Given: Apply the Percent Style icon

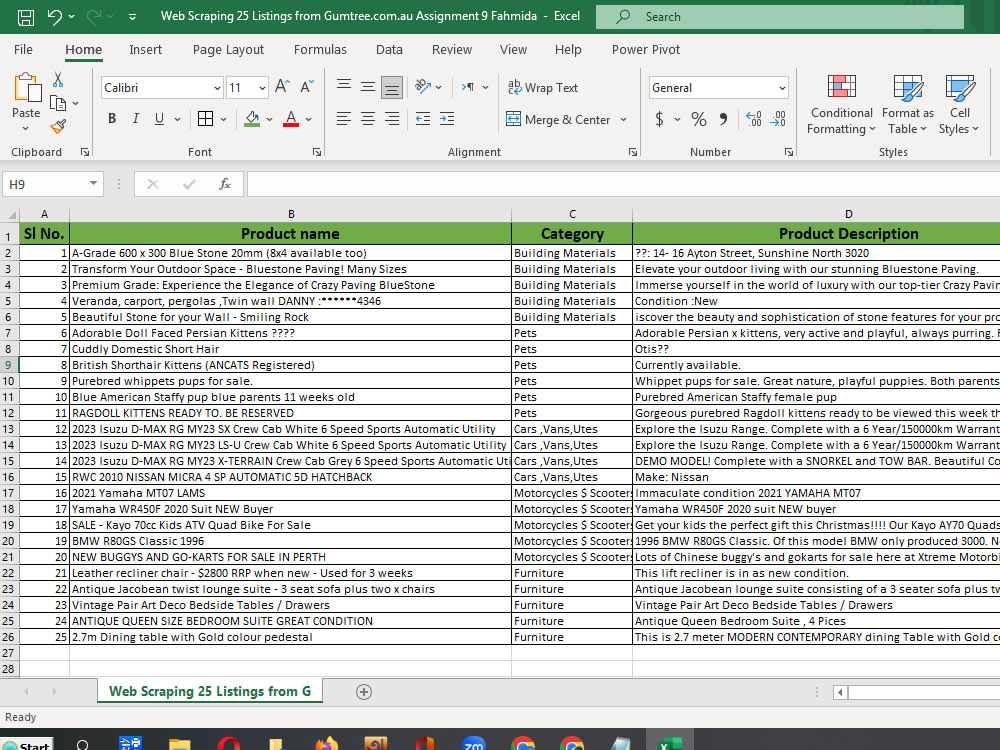Looking at the screenshot, I should click(699, 119).
